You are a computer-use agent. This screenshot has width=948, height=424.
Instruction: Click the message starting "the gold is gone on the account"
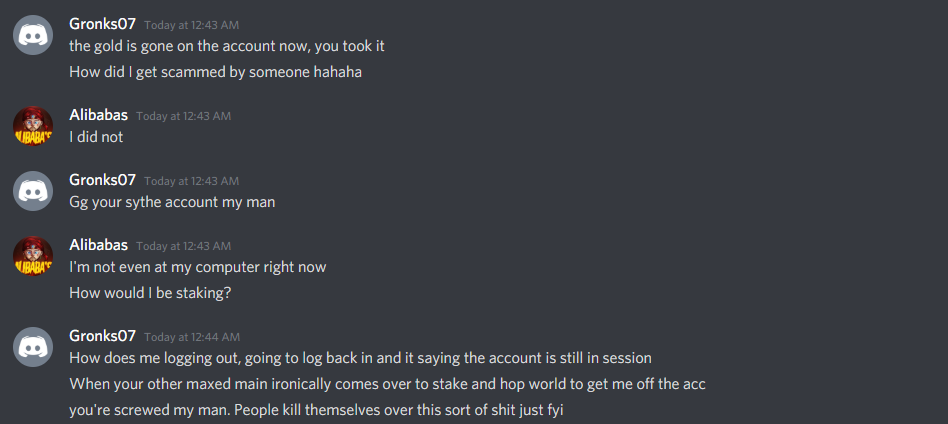coord(227,46)
